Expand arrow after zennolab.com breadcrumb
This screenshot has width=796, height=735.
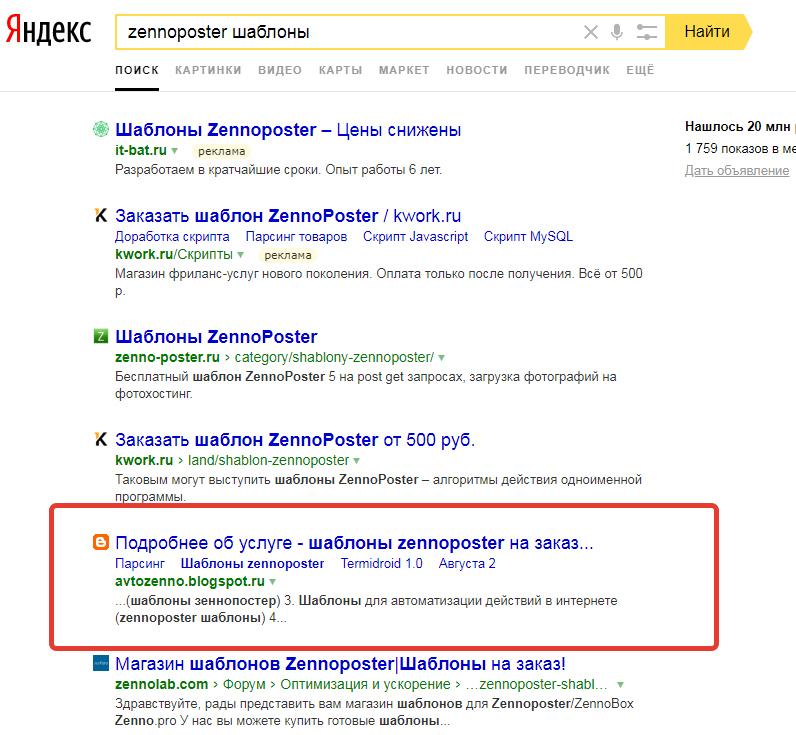coord(620,685)
